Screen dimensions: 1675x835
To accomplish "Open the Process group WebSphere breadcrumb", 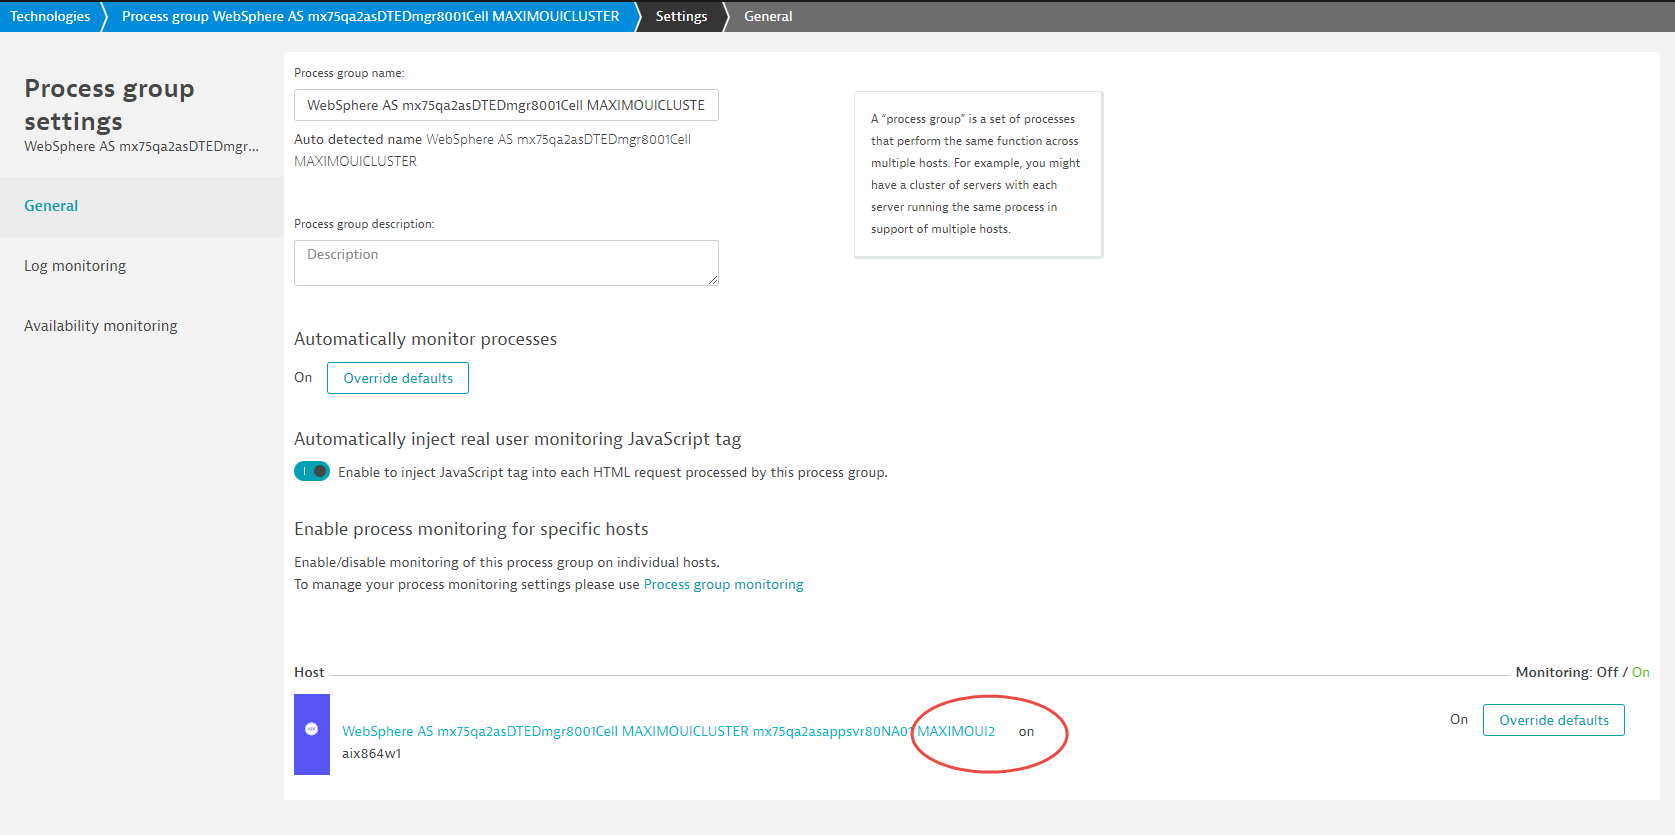I will click(370, 16).
